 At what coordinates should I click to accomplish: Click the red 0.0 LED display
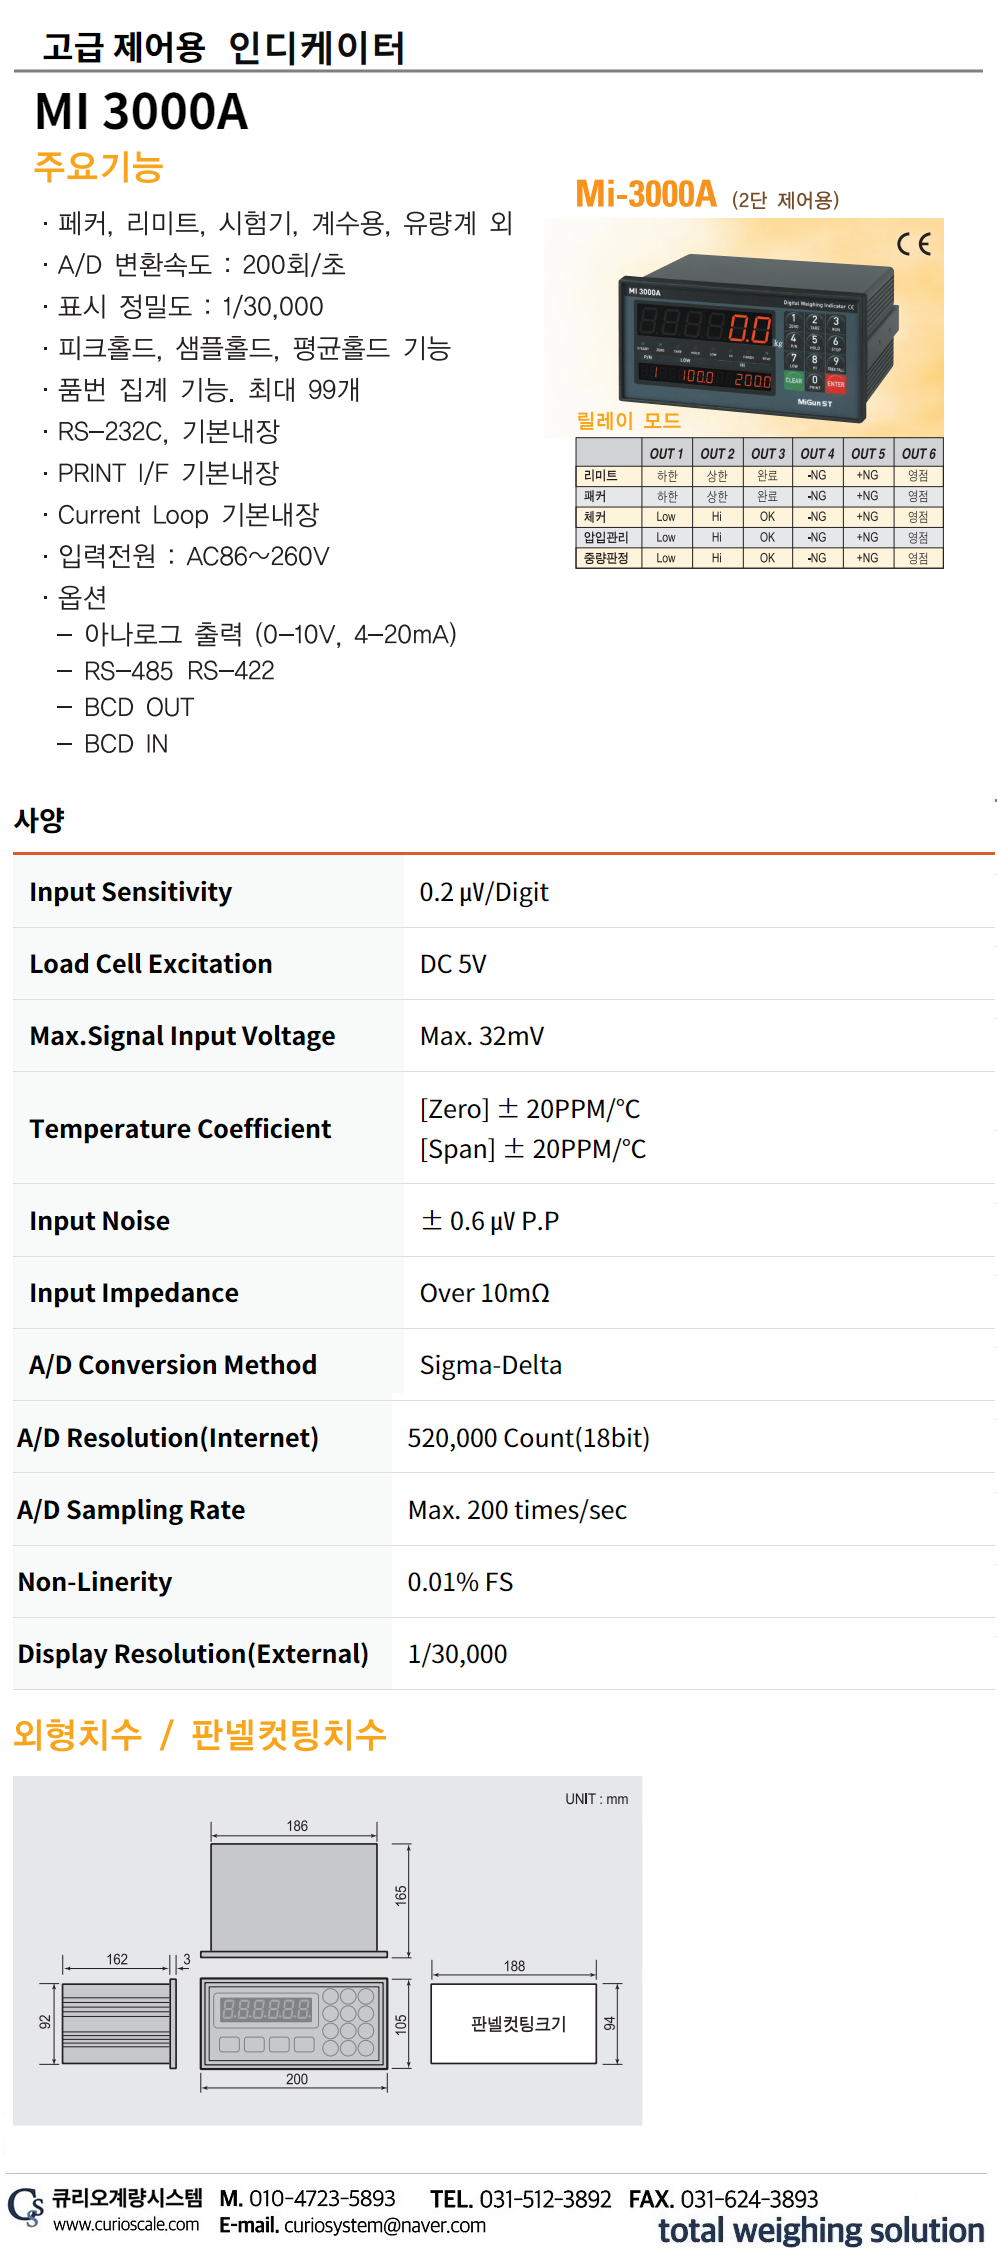tap(749, 329)
